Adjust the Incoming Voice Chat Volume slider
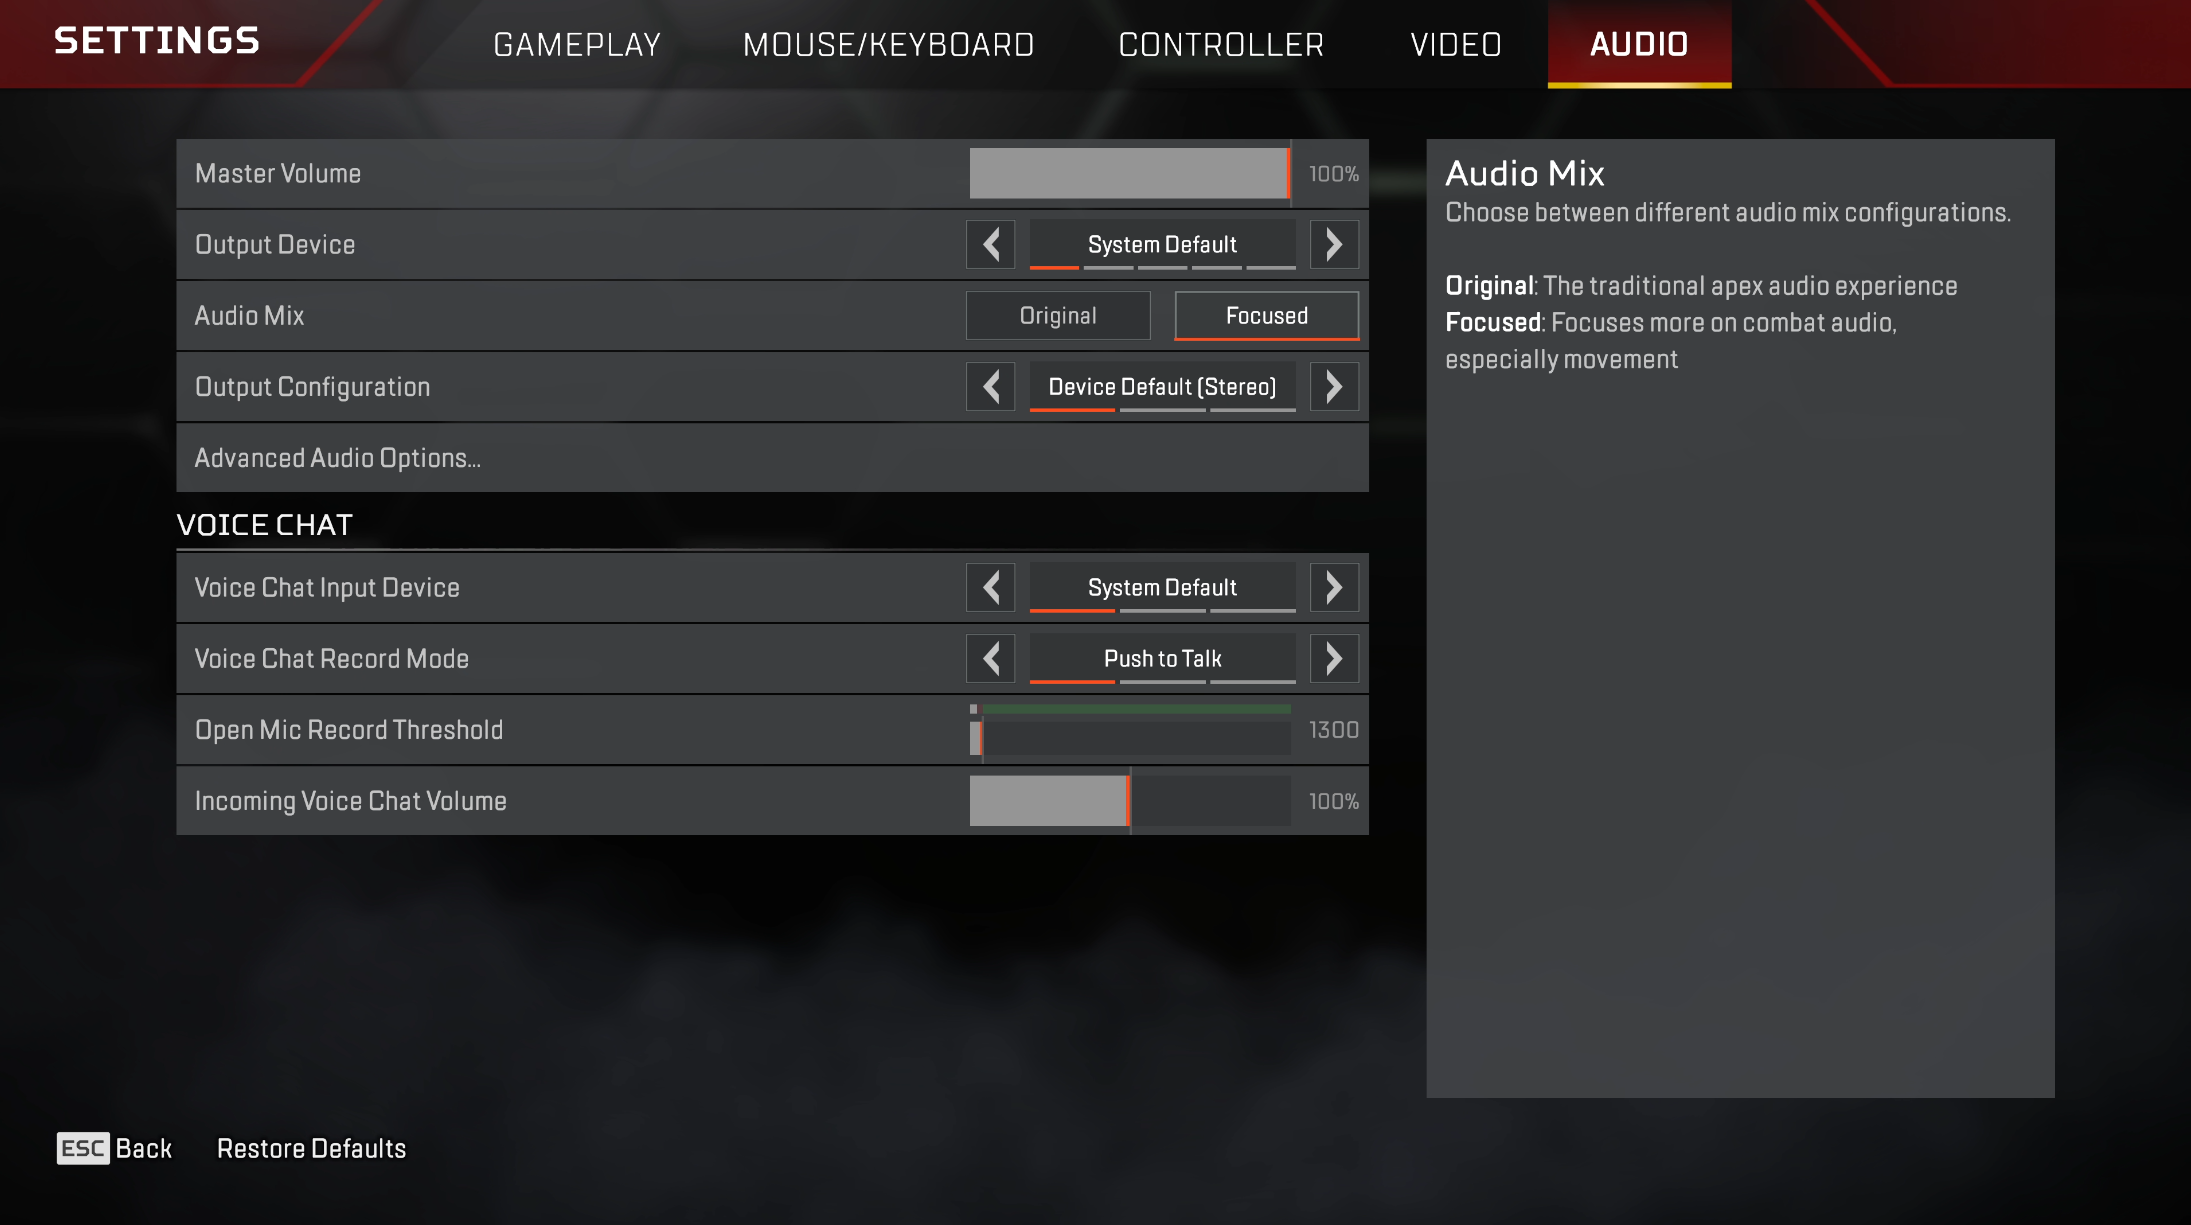 coord(1130,801)
